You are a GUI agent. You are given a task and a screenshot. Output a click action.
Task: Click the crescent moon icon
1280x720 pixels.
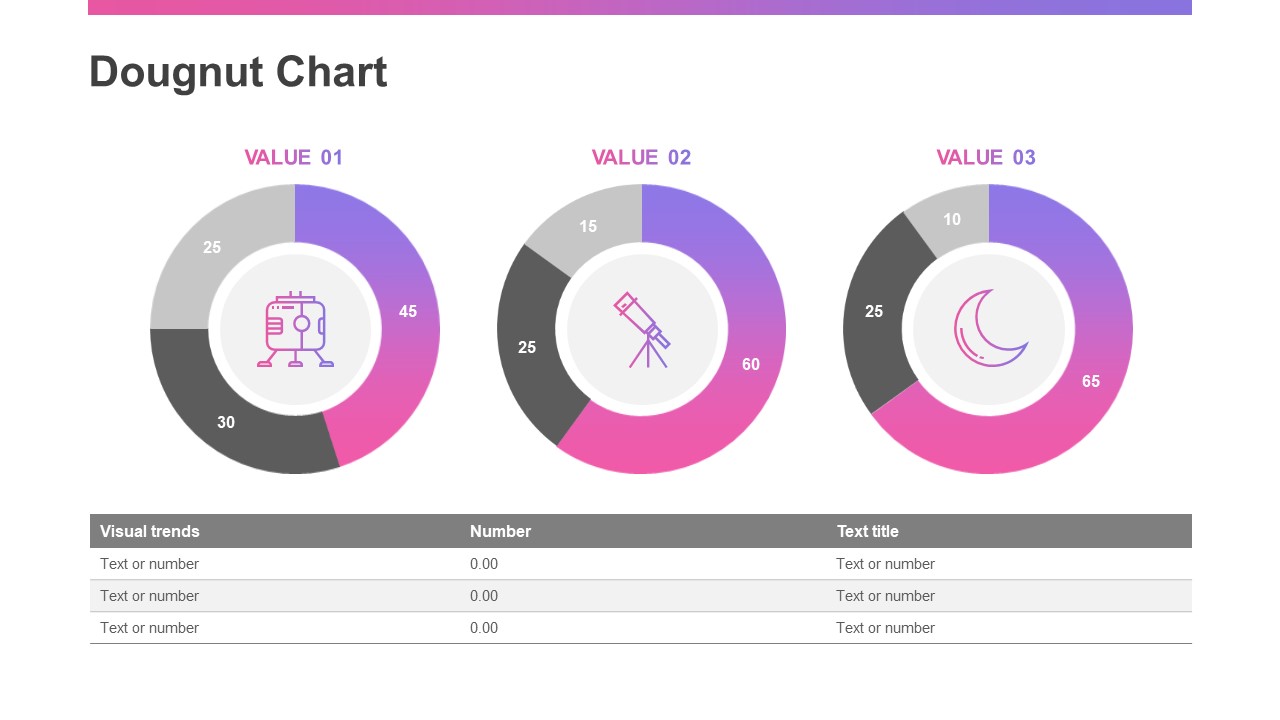[x=989, y=325]
